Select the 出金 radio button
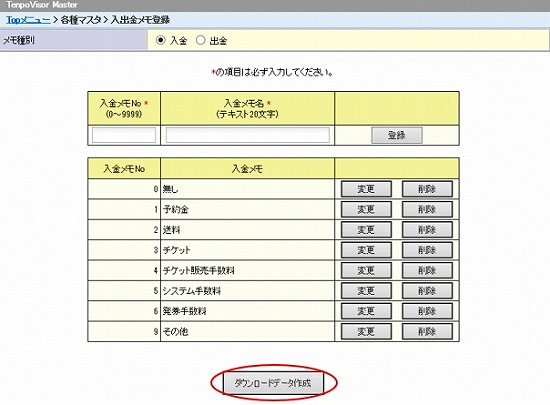This screenshot has width=550, height=405. (200, 40)
